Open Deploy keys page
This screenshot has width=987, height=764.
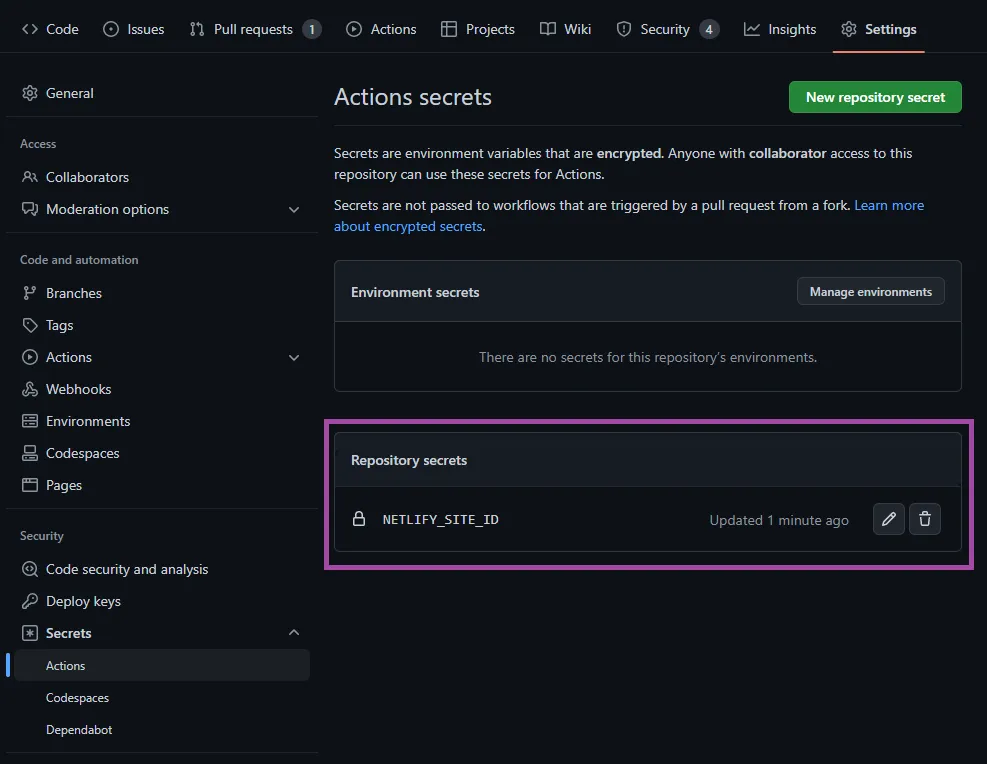[83, 601]
